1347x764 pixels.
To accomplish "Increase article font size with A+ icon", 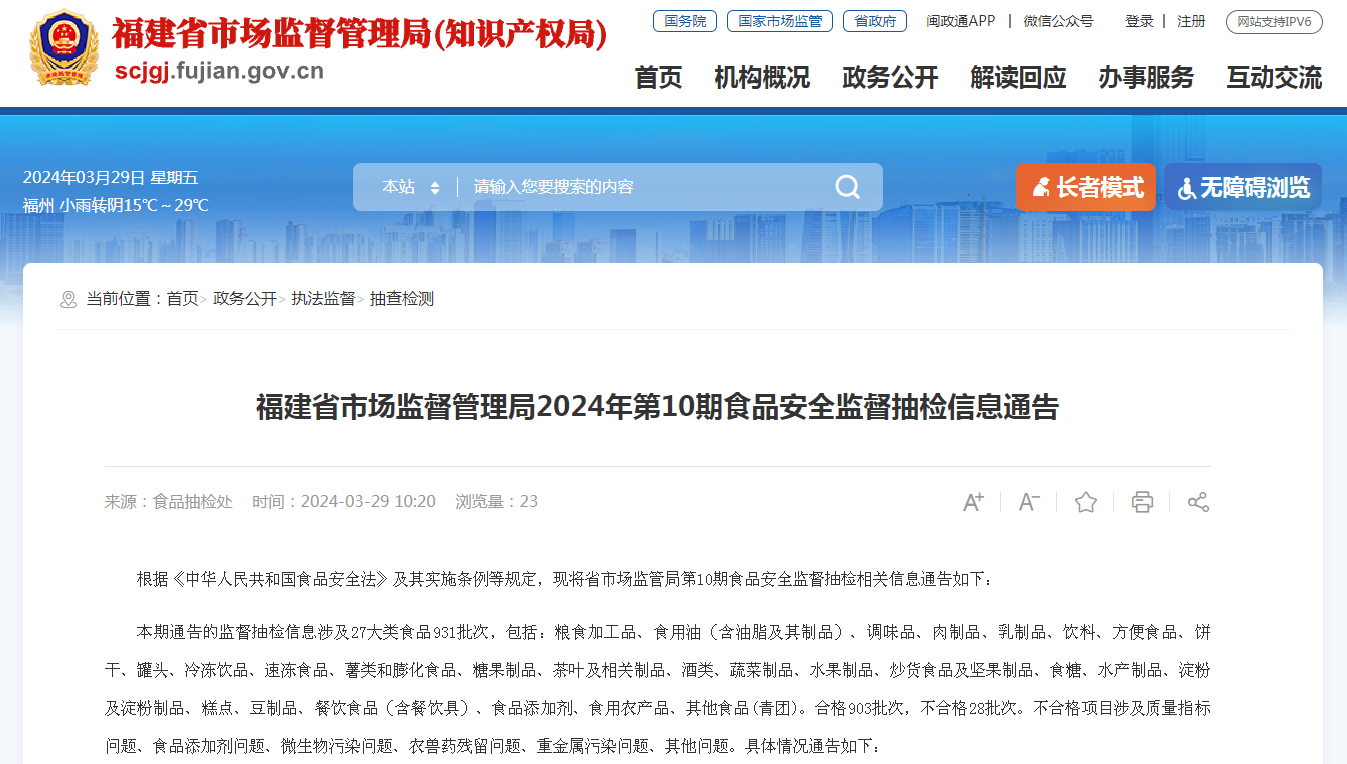I will point(971,501).
